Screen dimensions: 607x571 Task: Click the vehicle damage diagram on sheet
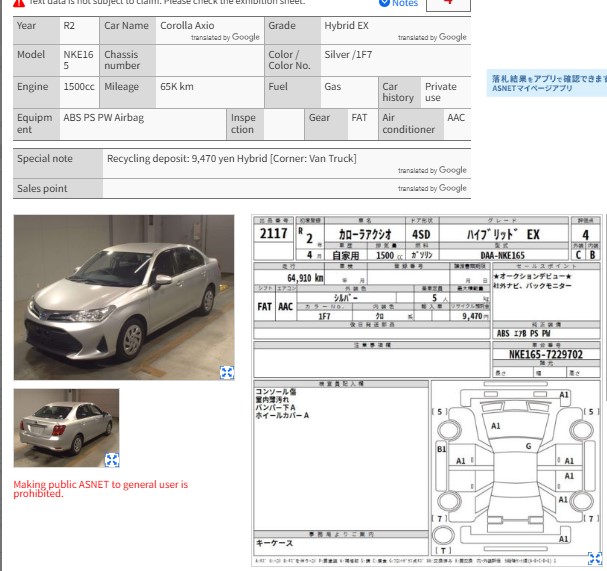pyautogui.click(x=515, y=468)
